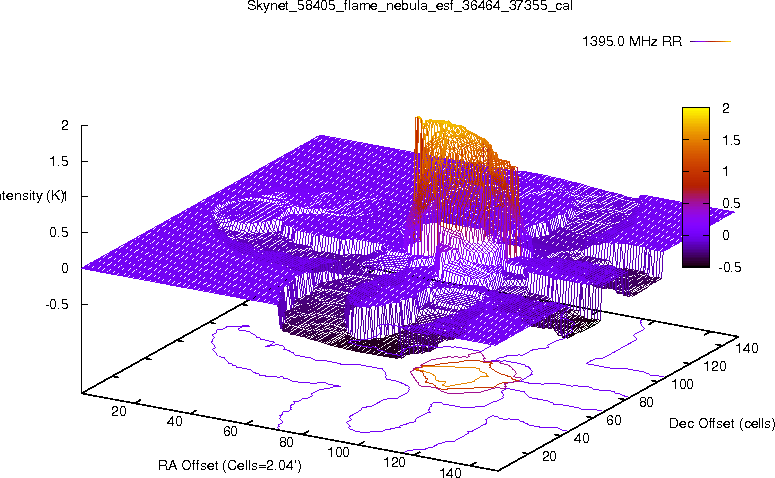Click the Intensity (K) axis label
The image size is (775, 478).
[x=32, y=196]
